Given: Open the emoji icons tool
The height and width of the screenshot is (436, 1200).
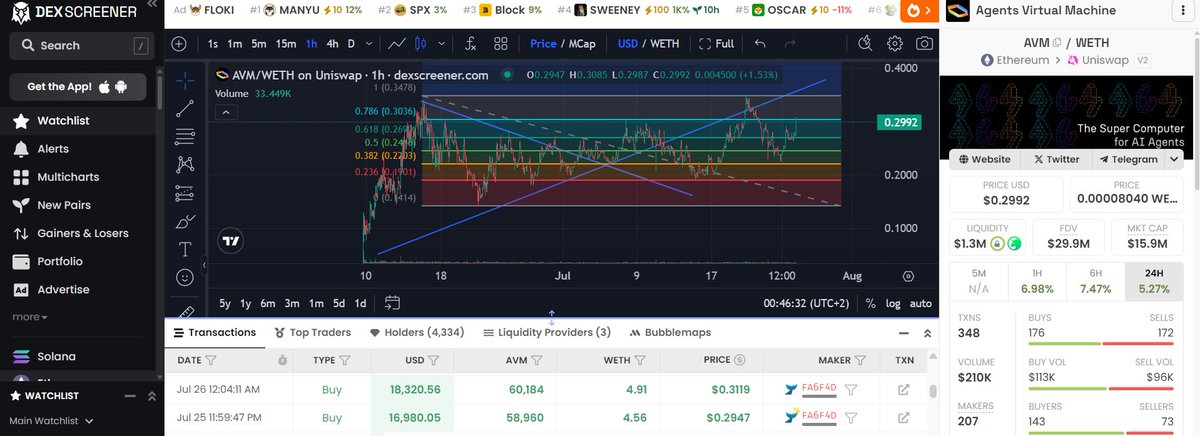Looking at the screenshot, I should (x=185, y=277).
